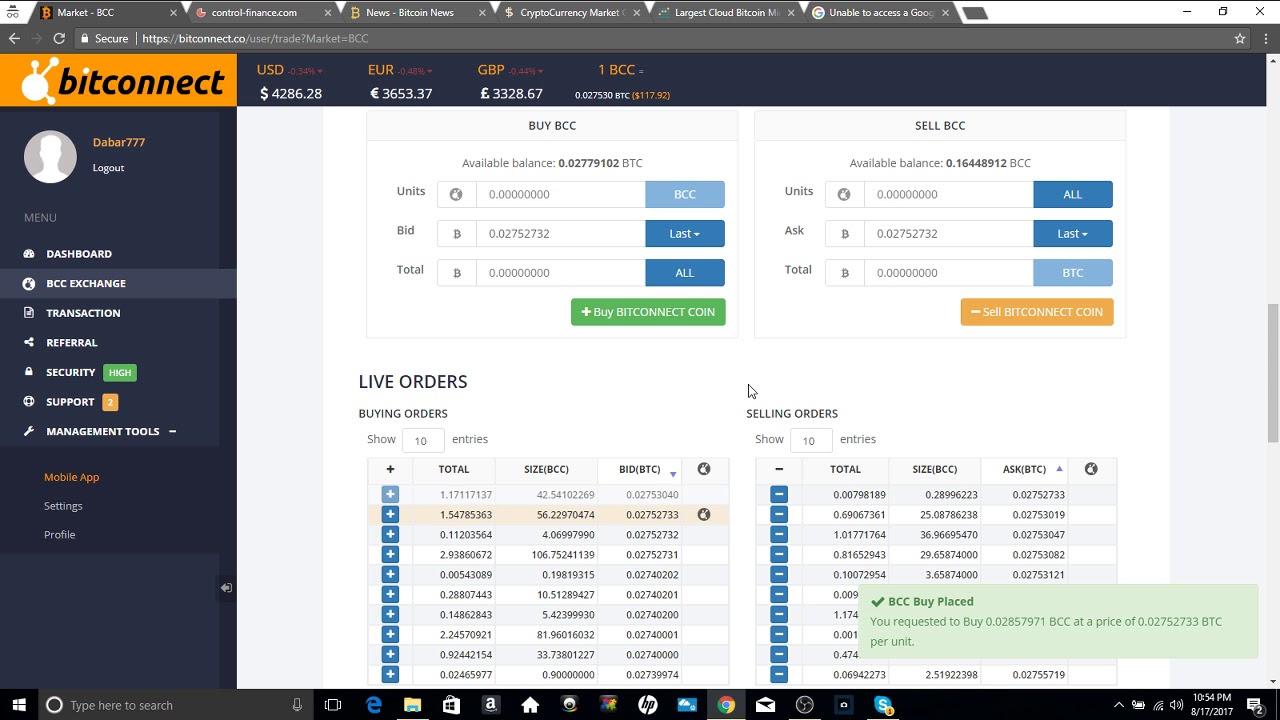Click coin icon in highlighted 0.02752733 buy row
Image resolution: width=1280 pixels, height=720 pixels.
pos(704,514)
